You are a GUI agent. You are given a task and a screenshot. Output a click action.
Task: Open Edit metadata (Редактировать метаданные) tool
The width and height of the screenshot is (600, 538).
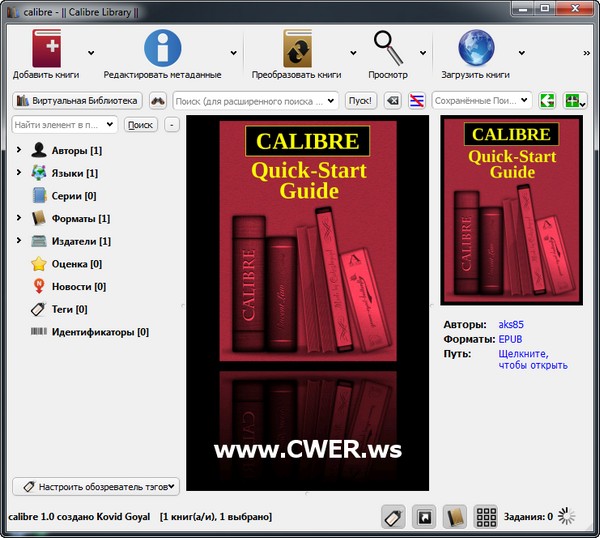pyautogui.click(x=162, y=48)
